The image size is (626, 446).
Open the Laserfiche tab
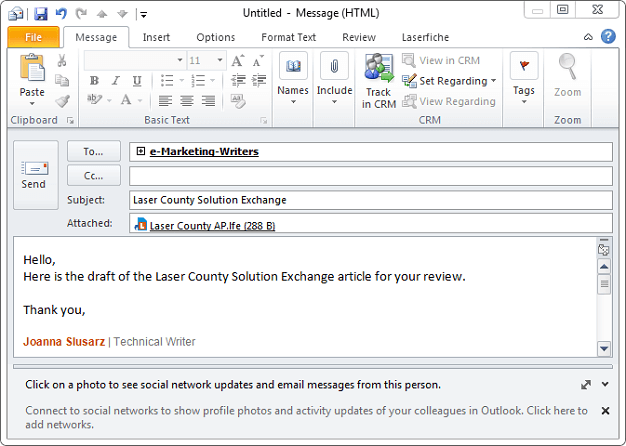click(425, 37)
